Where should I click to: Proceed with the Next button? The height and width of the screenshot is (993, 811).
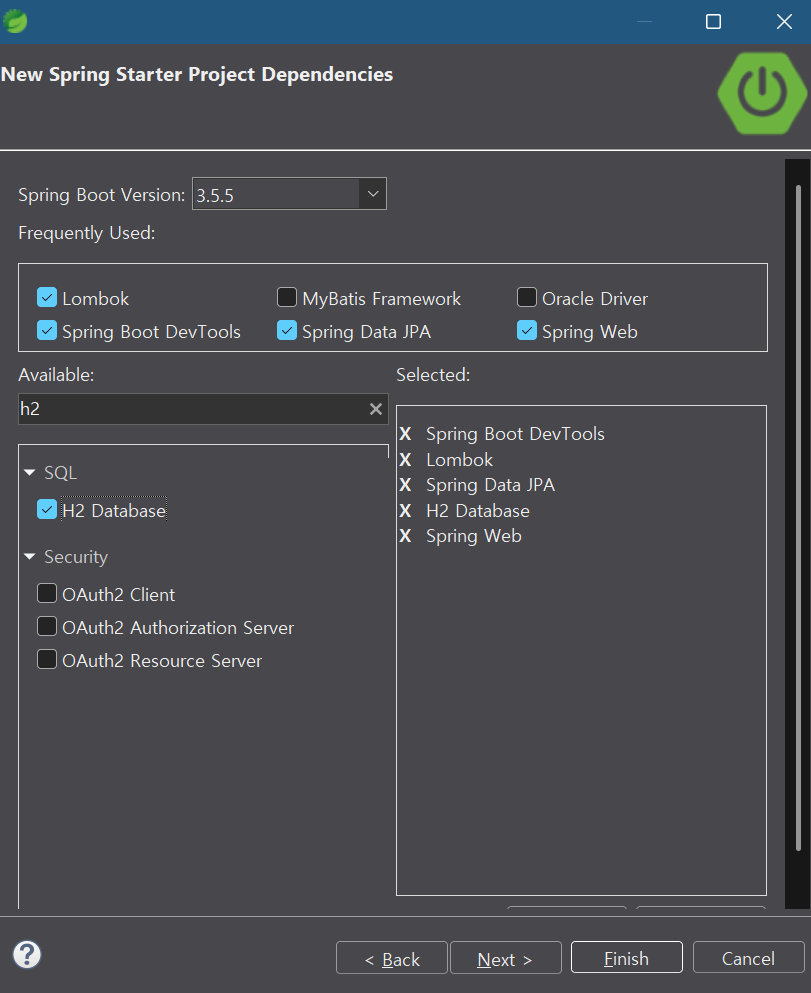click(505, 958)
